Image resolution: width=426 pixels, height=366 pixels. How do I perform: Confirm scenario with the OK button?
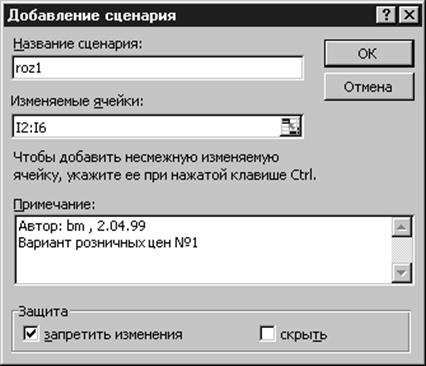pyautogui.click(x=369, y=53)
